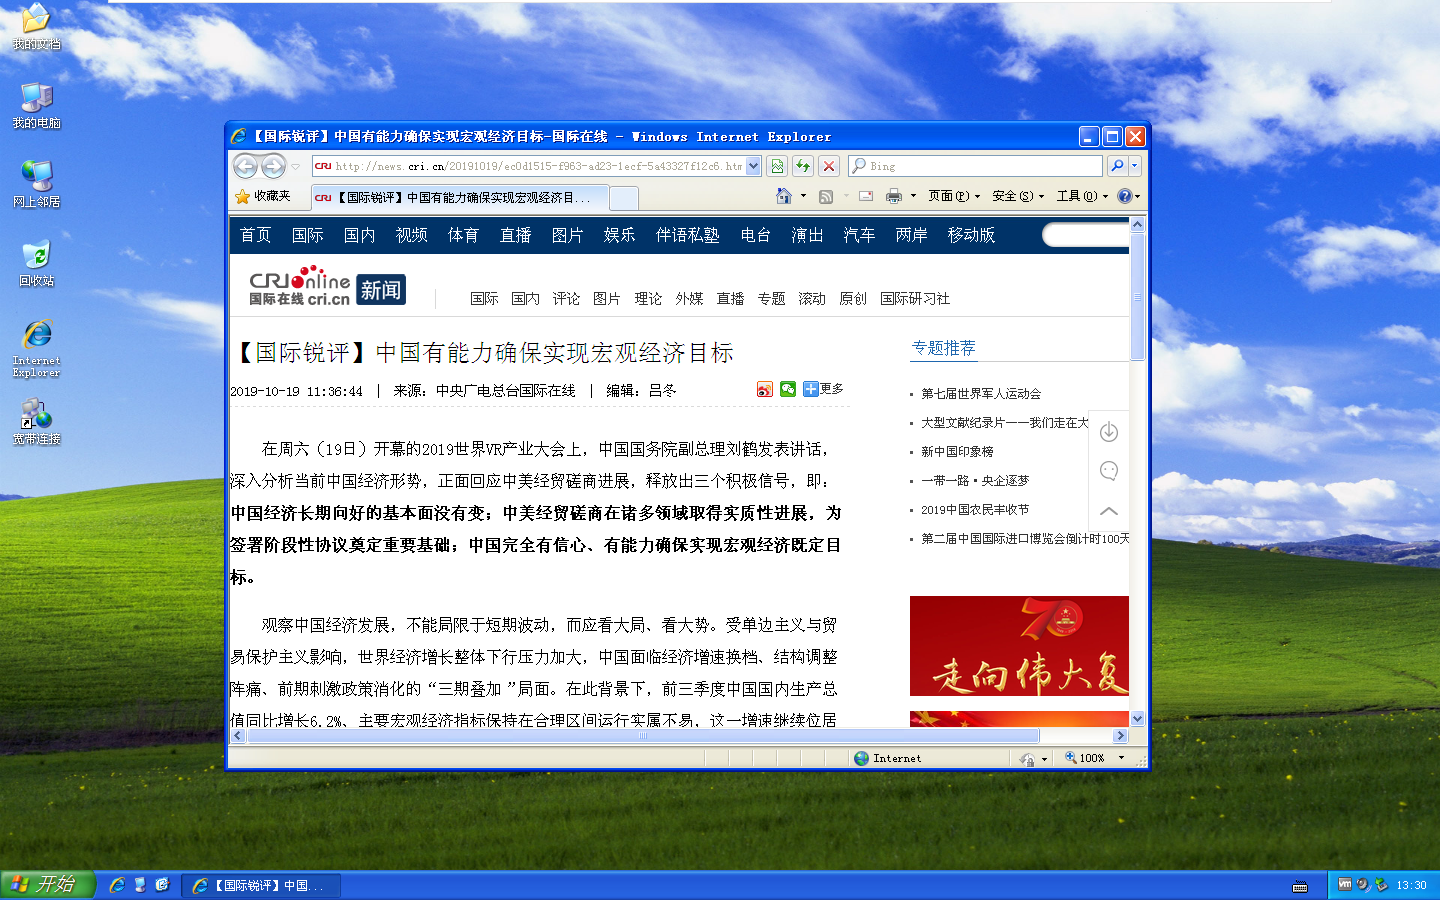Select the 宽带连接 desktop icon
Screen dimensions: 1440x900
coord(36,421)
